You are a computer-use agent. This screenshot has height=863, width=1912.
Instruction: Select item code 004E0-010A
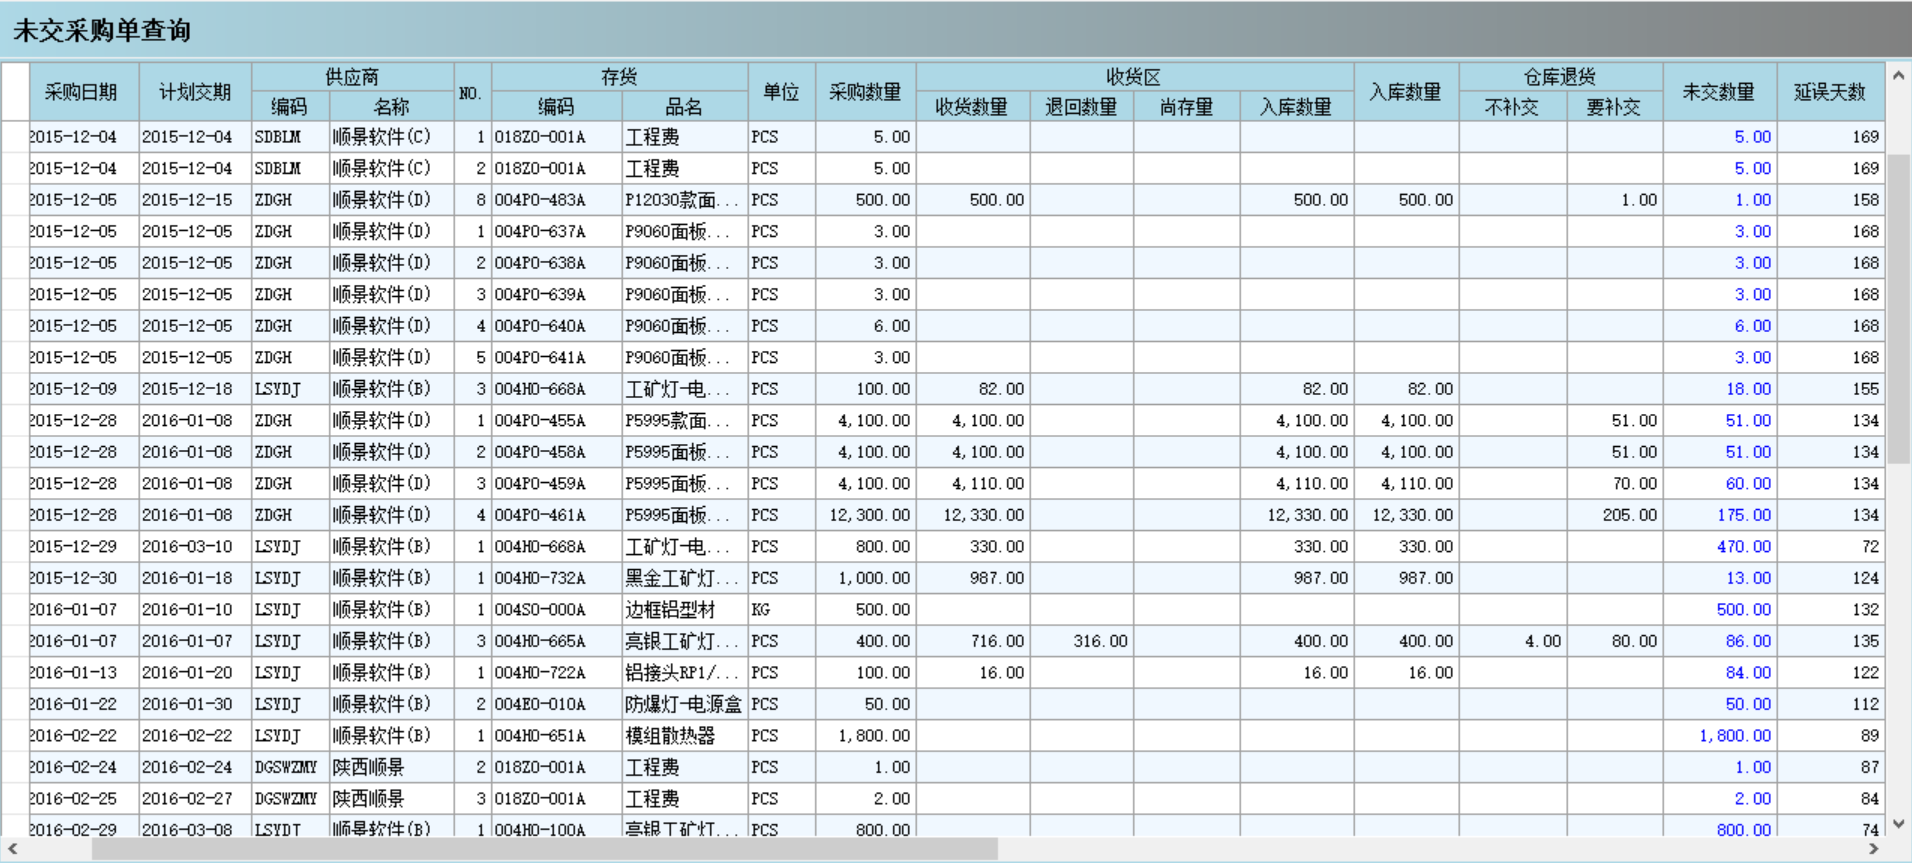click(556, 704)
